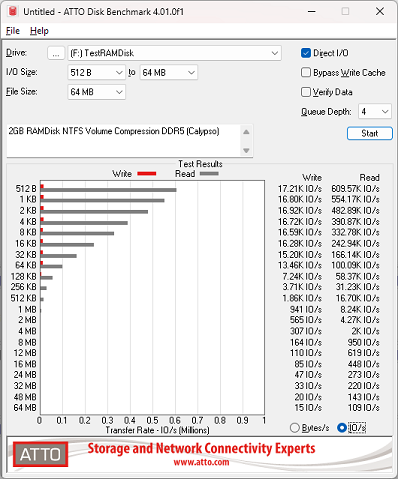
Task: Click the 12 MB row label
Action: coord(25,353)
